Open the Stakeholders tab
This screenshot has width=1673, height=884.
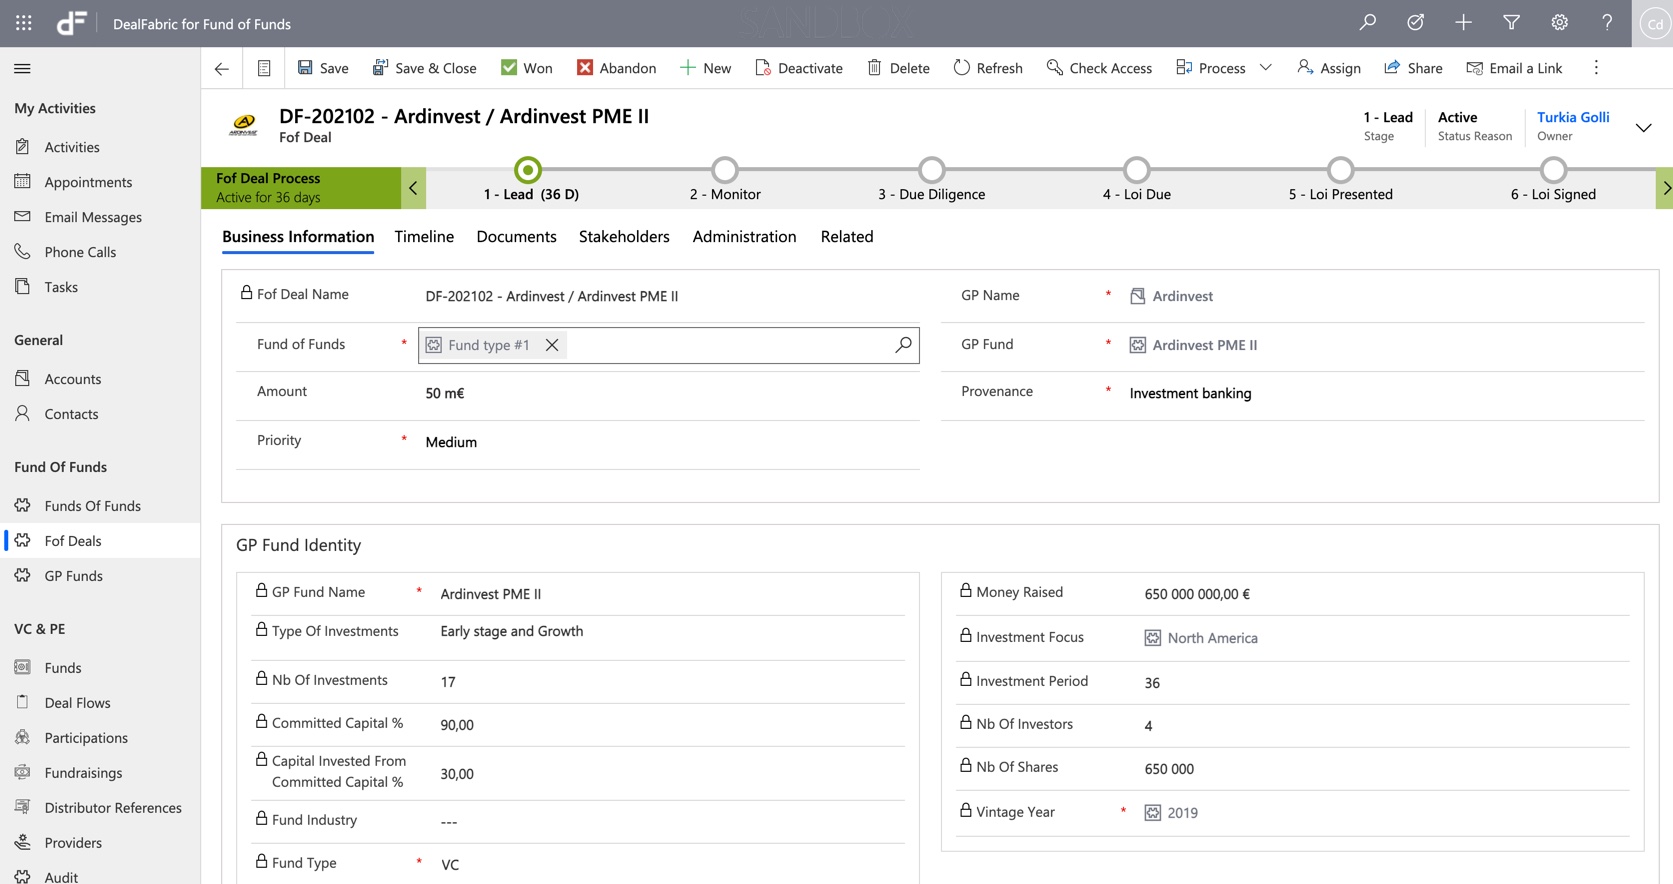click(624, 237)
